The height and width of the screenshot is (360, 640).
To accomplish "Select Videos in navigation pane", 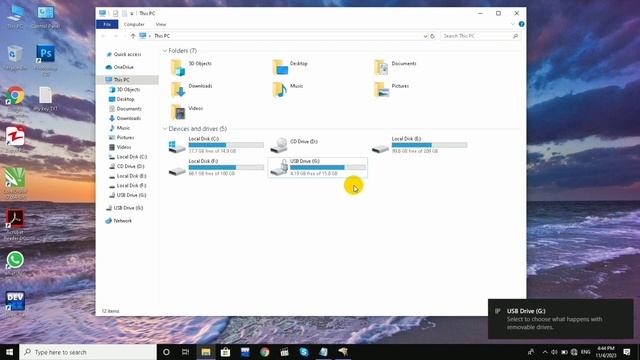I will point(120,147).
